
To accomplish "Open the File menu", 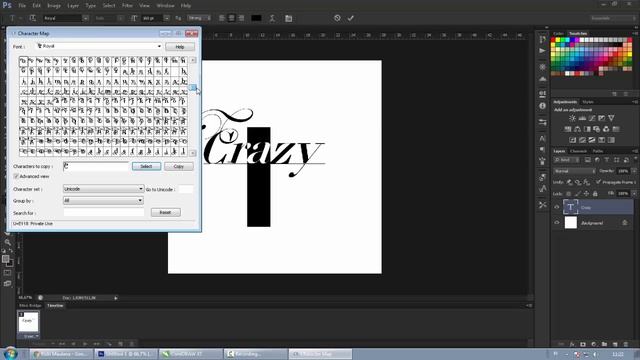I will coord(22,6).
